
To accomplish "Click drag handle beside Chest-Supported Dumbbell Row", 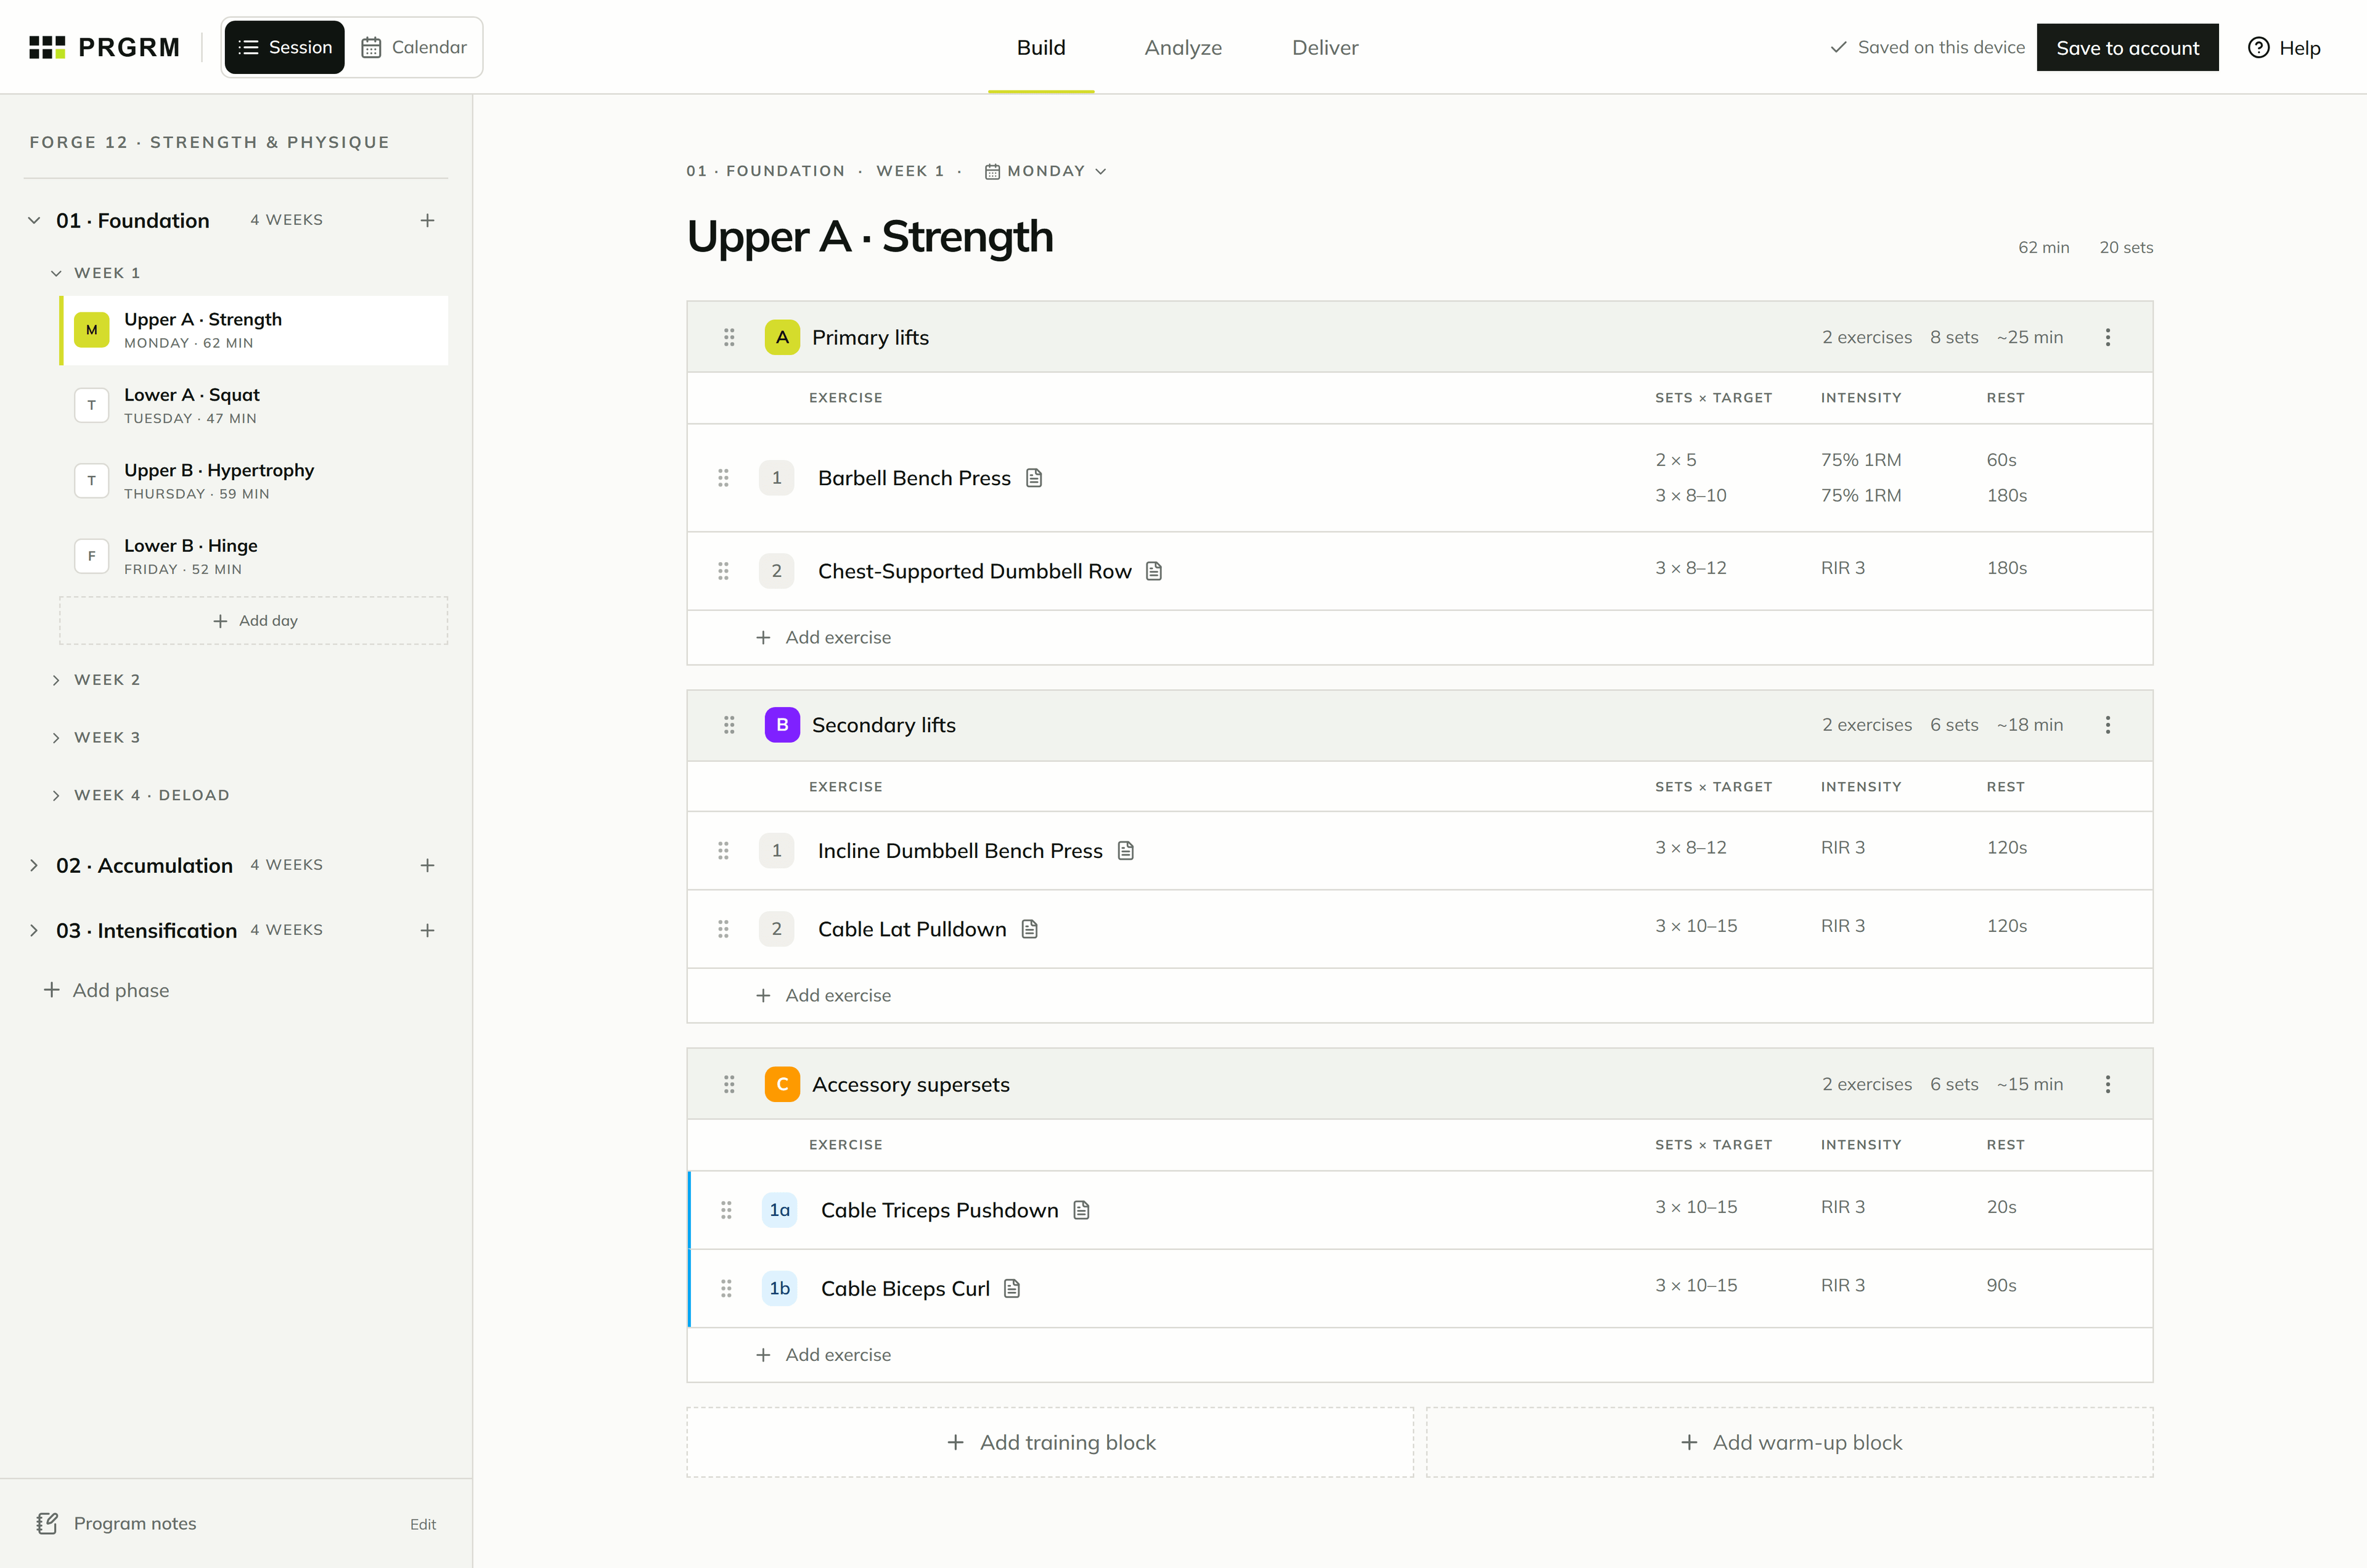I will tap(723, 571).
